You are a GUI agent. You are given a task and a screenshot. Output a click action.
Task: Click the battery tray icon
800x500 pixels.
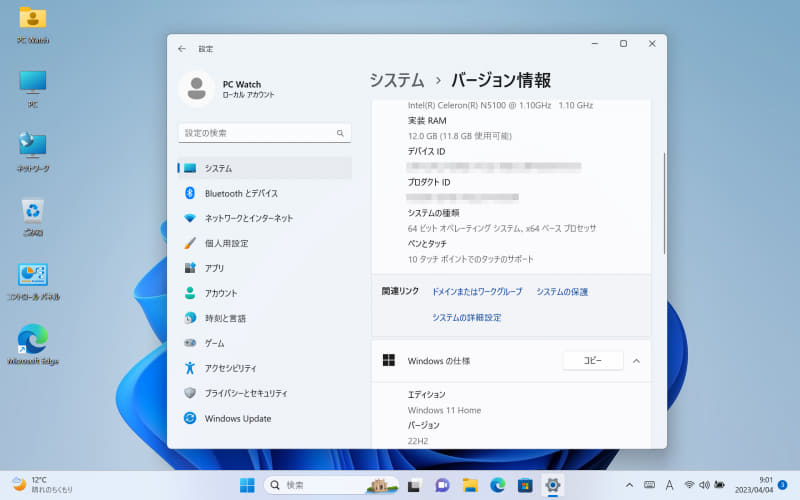(x=720, y=485)
